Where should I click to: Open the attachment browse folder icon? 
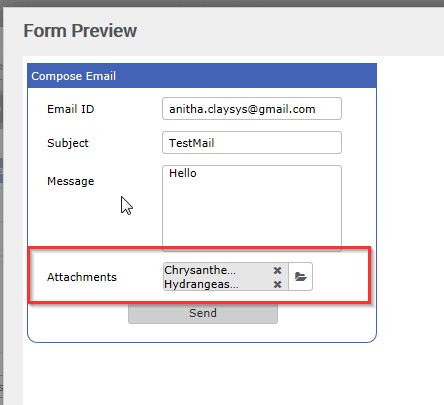[300, 277]
